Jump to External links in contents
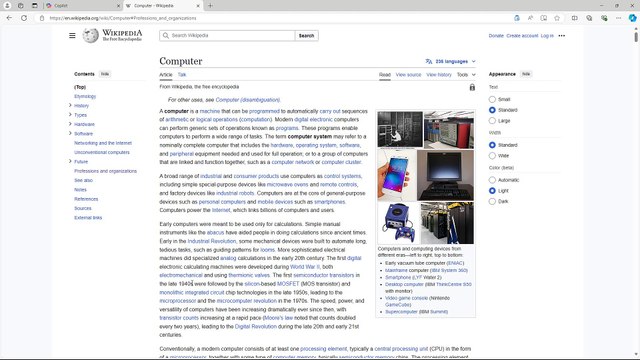Image resolution: width=640 pixels, height=360 pixels. (88, 218)
